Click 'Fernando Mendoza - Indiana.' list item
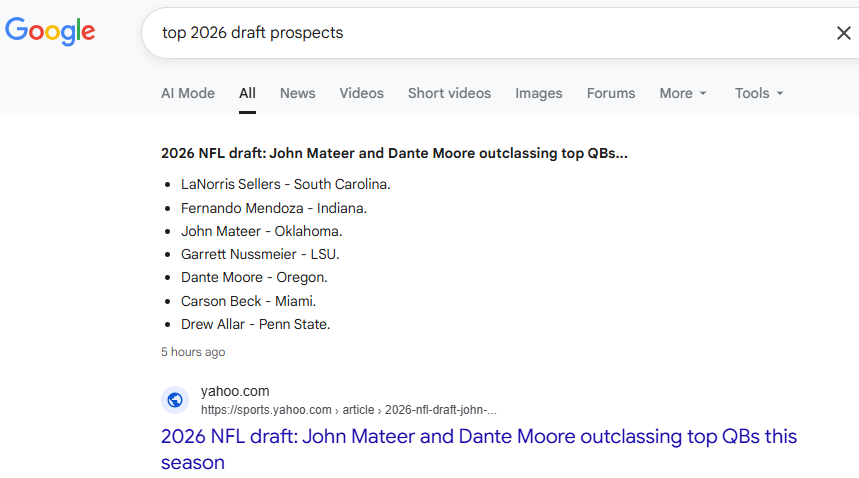 coord(274,208)
